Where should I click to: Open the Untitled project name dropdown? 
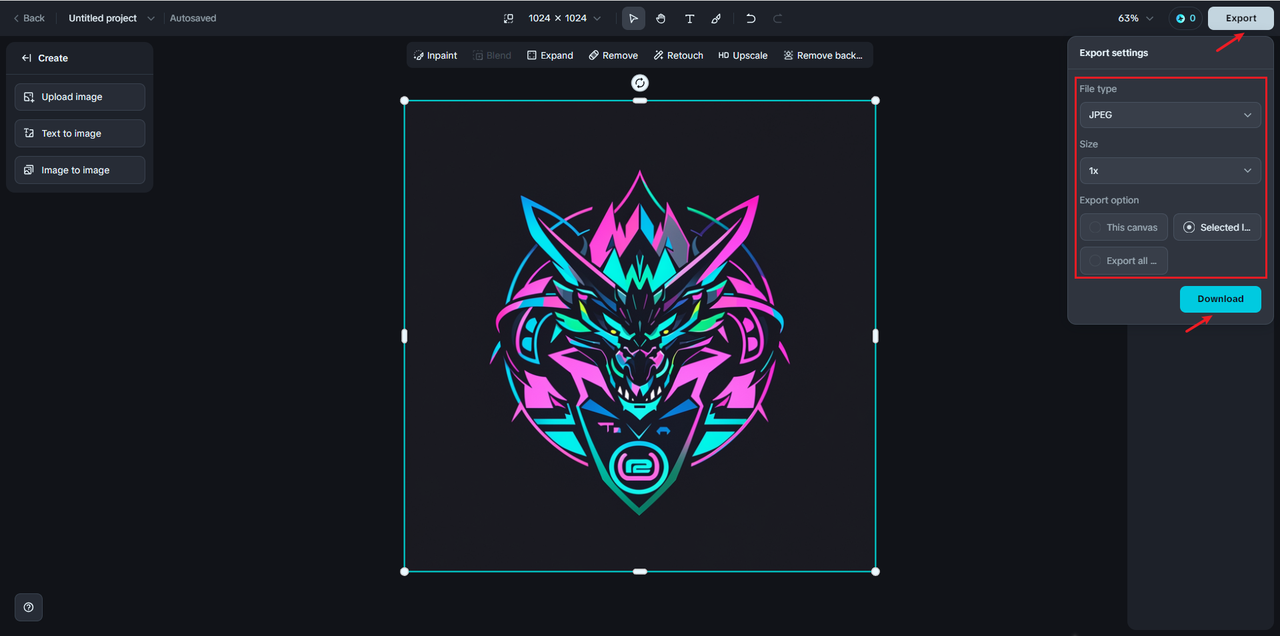(x=112, y=18)
